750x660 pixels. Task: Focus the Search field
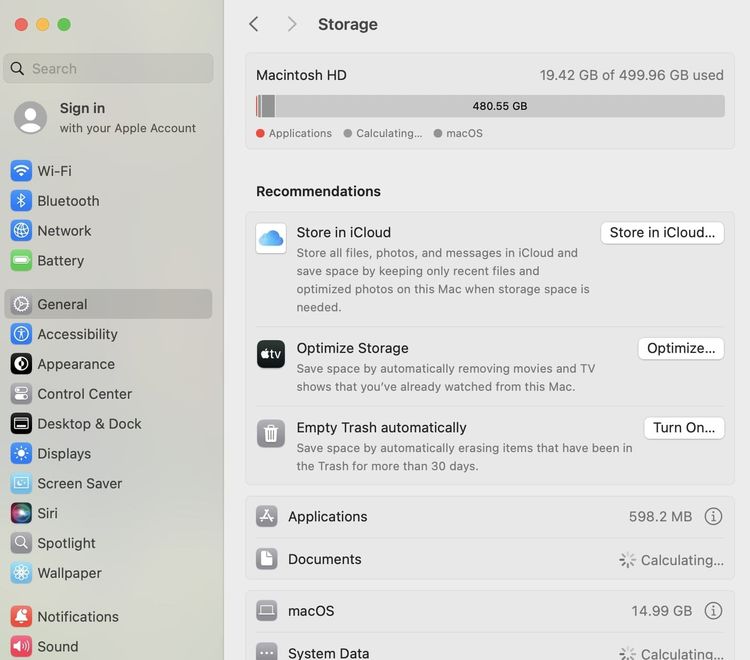(108, 68)
